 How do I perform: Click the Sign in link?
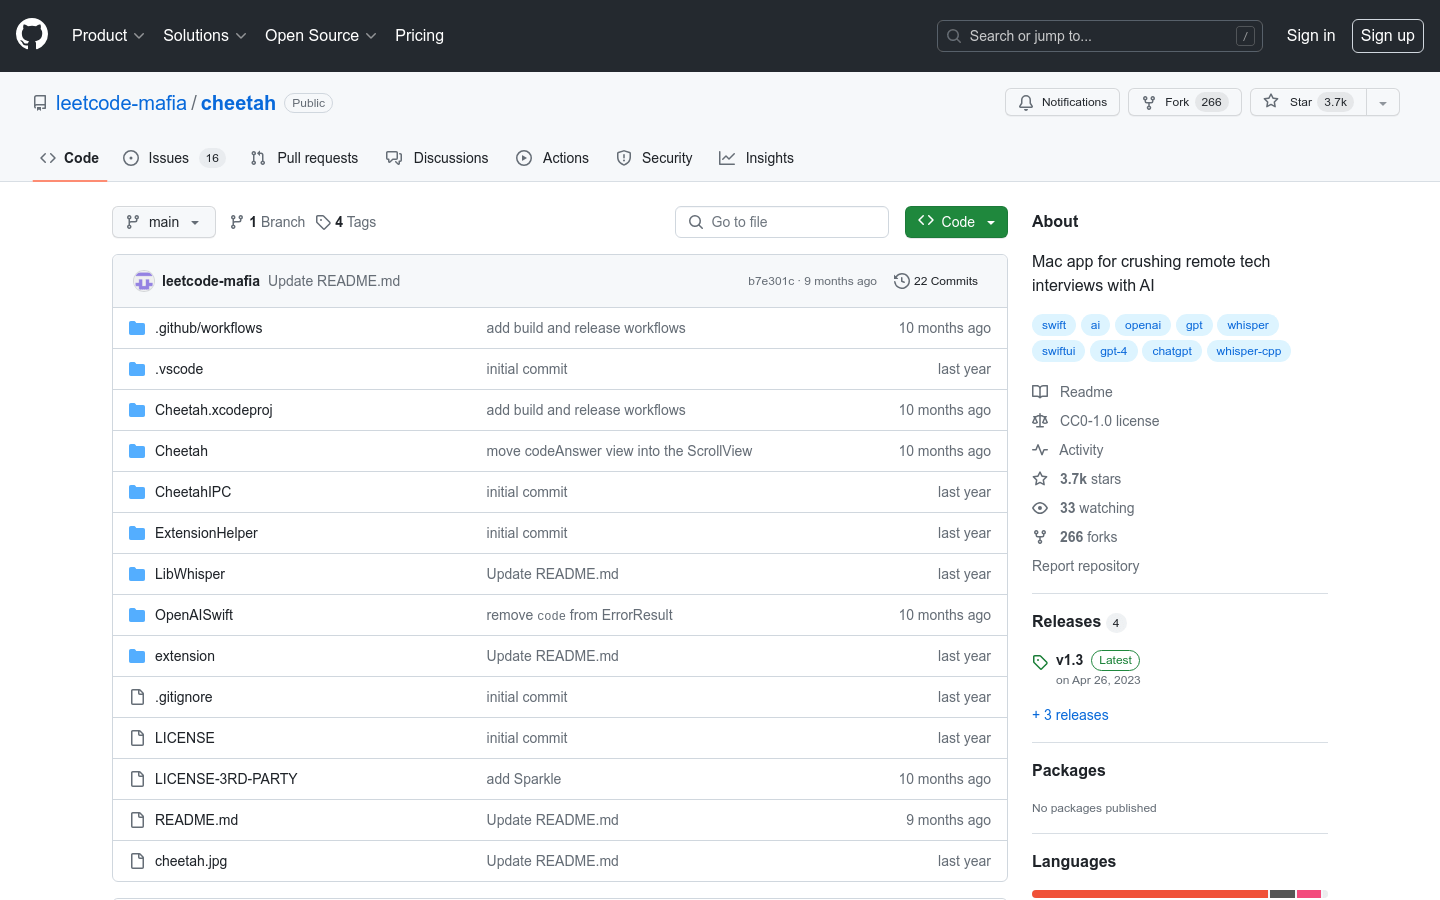point(1311,35)
